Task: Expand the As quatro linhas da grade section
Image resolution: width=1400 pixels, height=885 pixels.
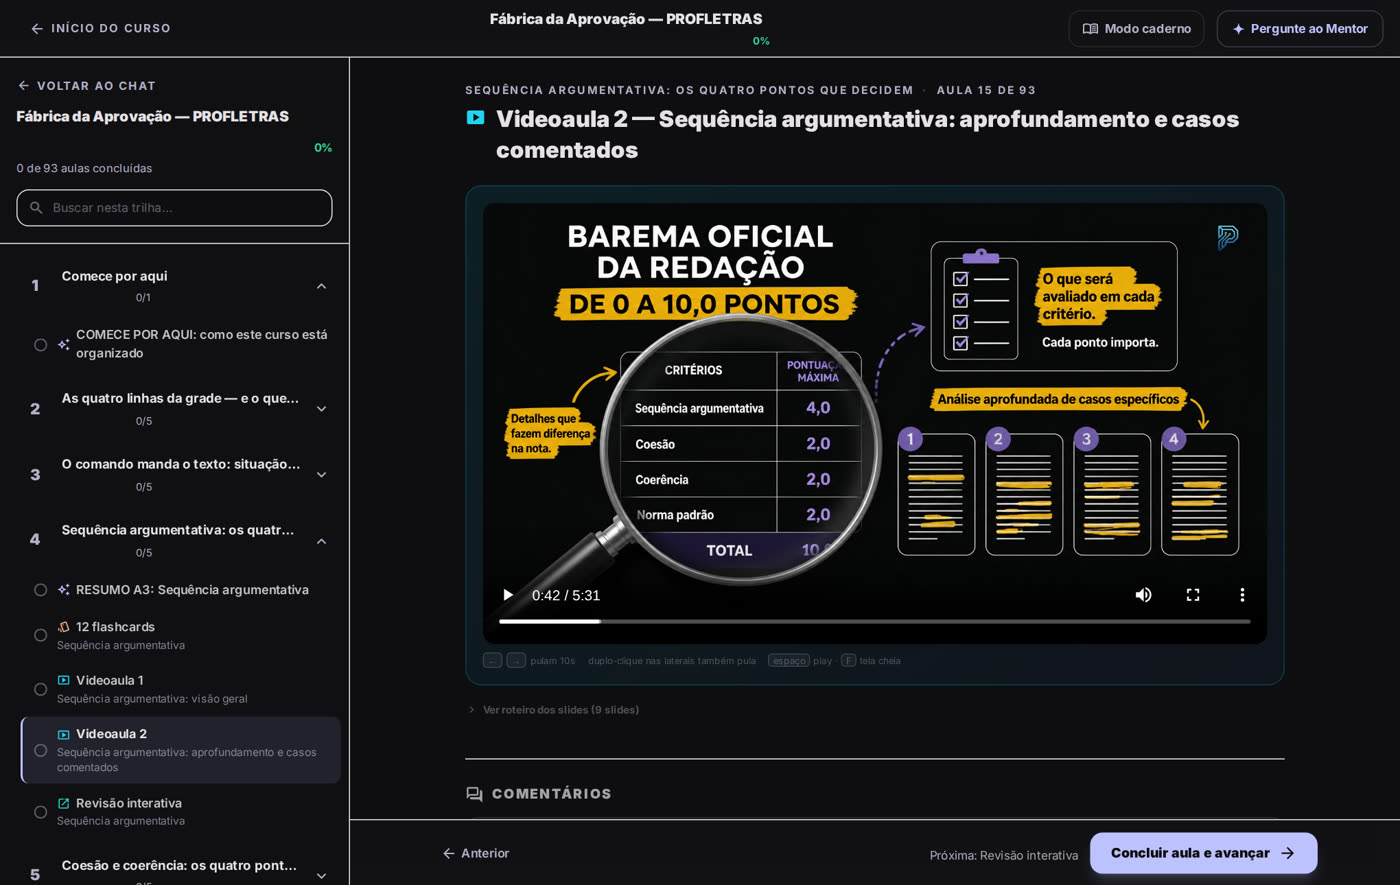Action: pos(321,409)
